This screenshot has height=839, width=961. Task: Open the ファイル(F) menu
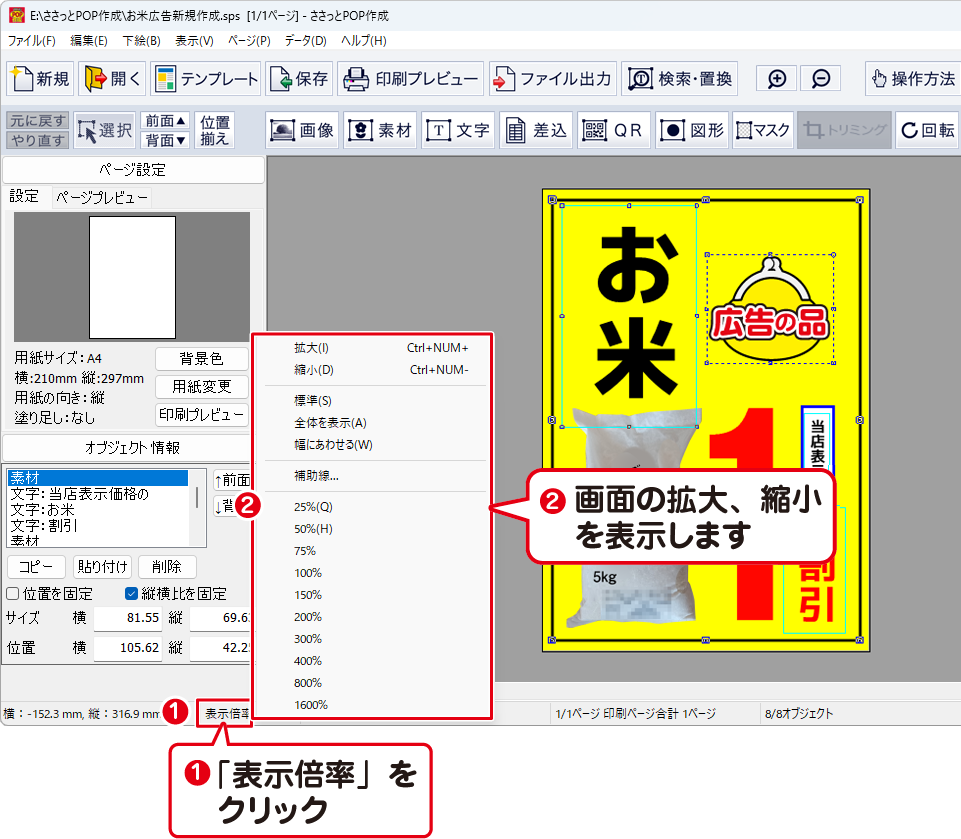point(32,41)
